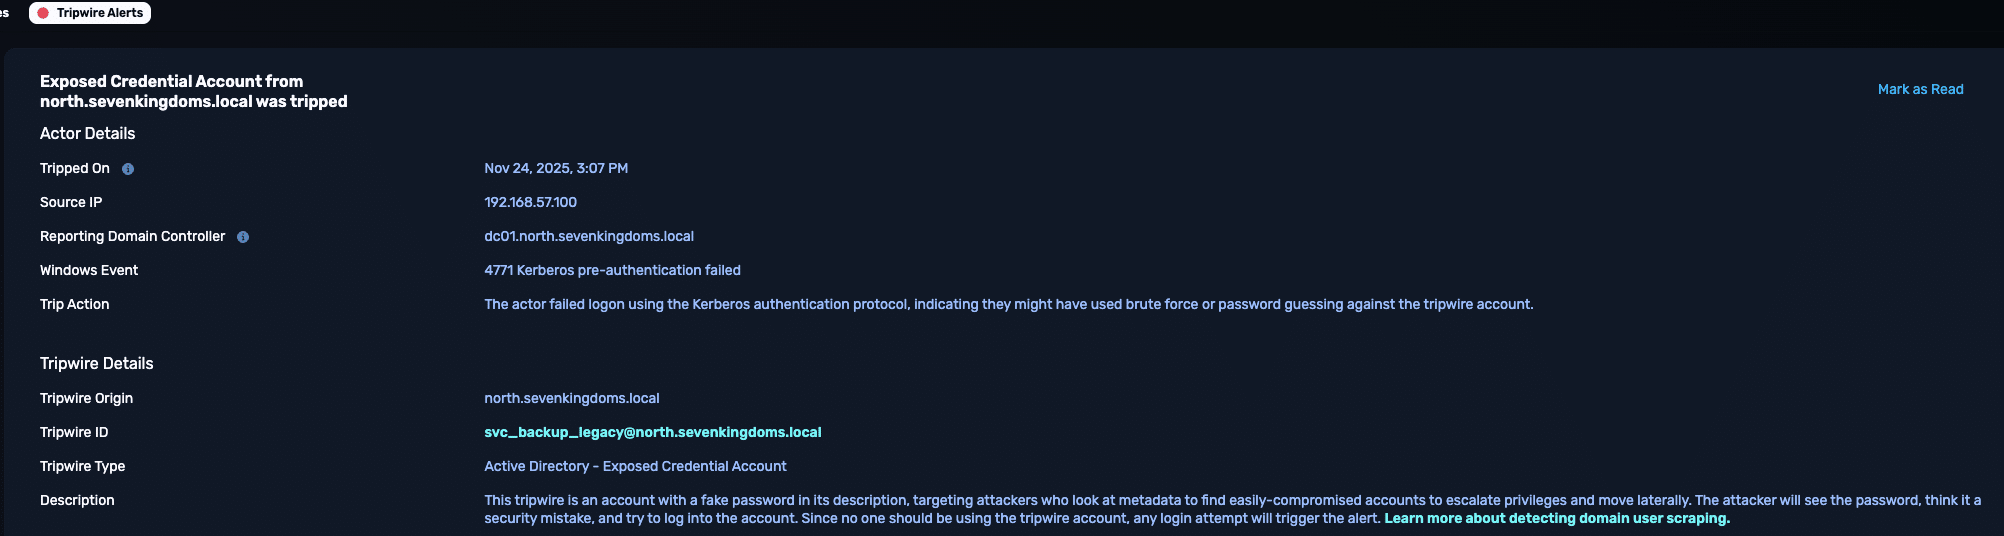Select the source IP address 192.168.57.100
Viewport: 2004px width, 536px height.
click(x=530, y=202)
